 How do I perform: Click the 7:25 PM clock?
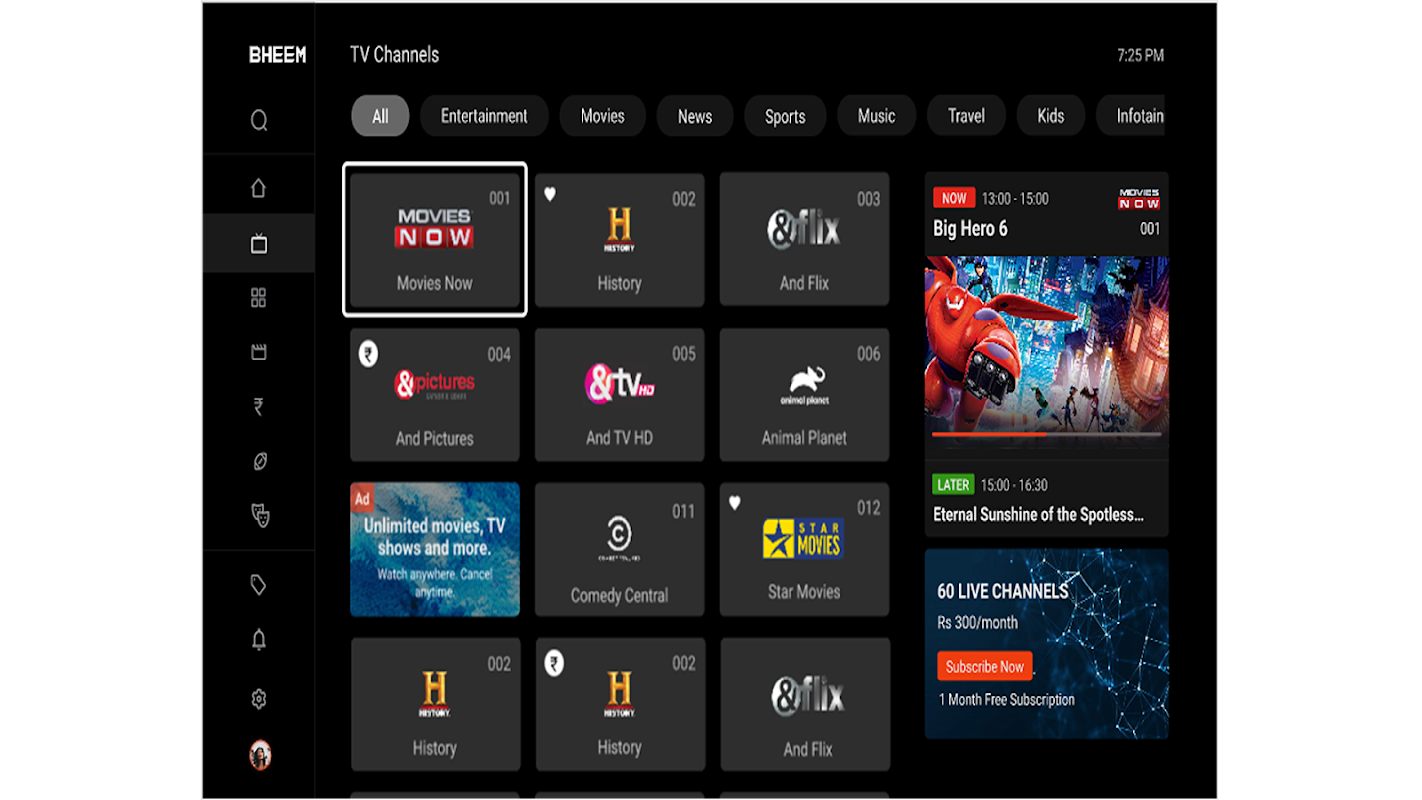pos(1141,56)
